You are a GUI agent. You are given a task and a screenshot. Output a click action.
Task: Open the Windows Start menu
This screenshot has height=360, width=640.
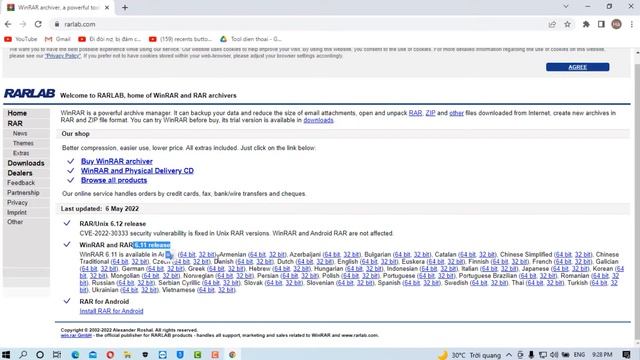click(x=6, y=354)
